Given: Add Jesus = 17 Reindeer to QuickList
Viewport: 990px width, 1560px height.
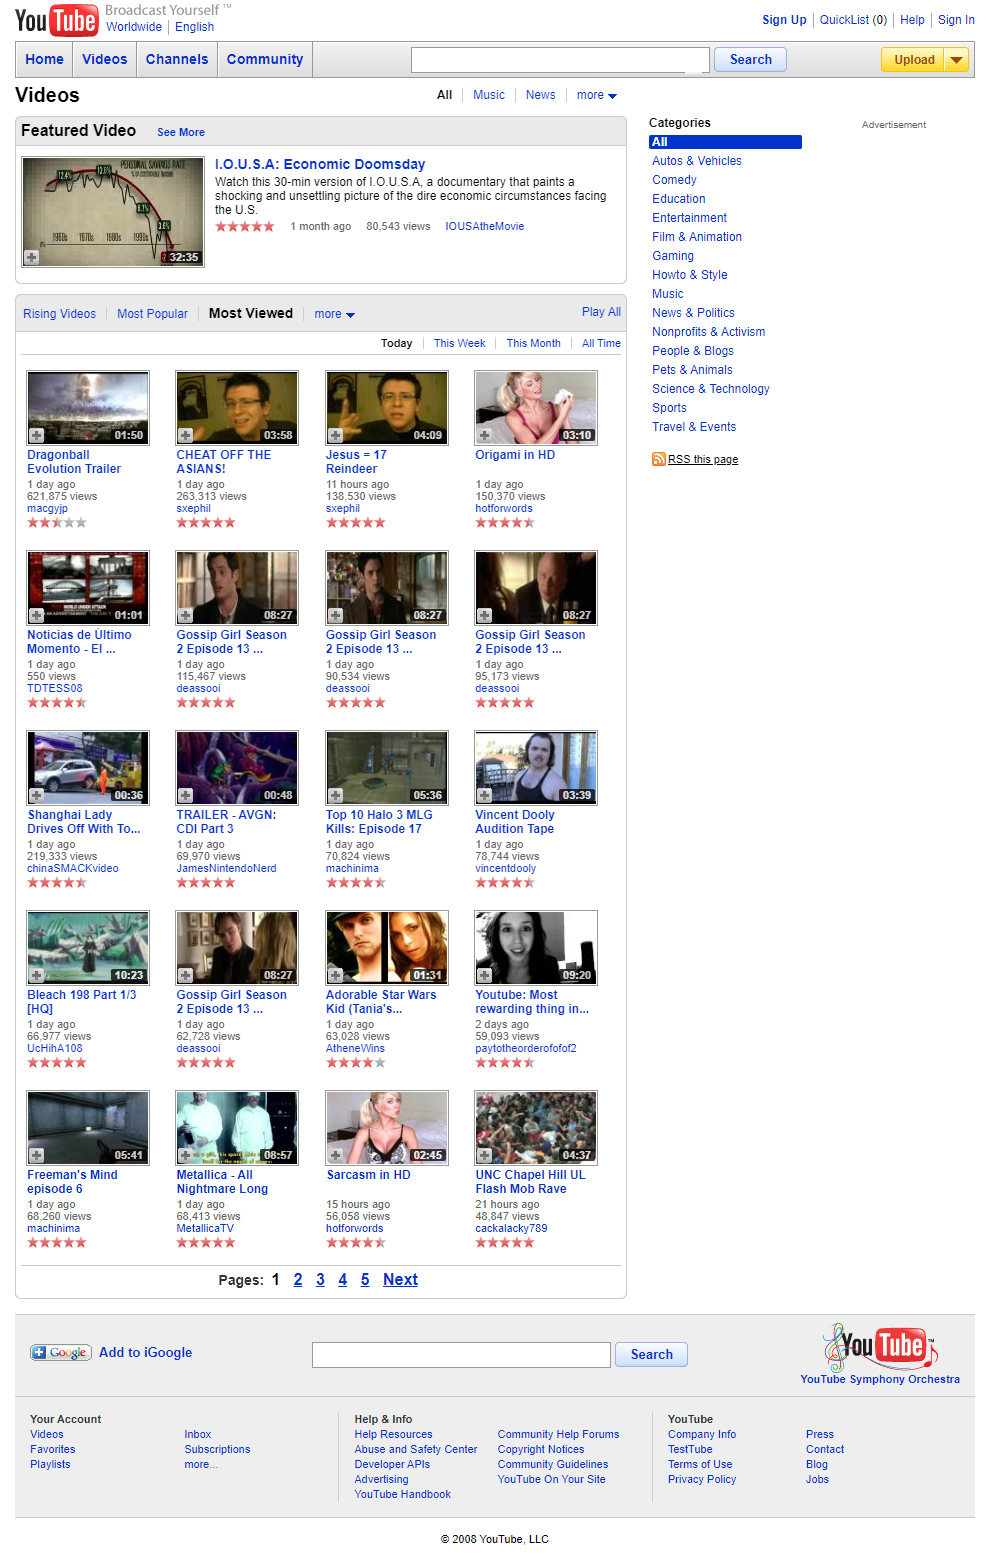Looking at the screenshot, I should point(335,435).
